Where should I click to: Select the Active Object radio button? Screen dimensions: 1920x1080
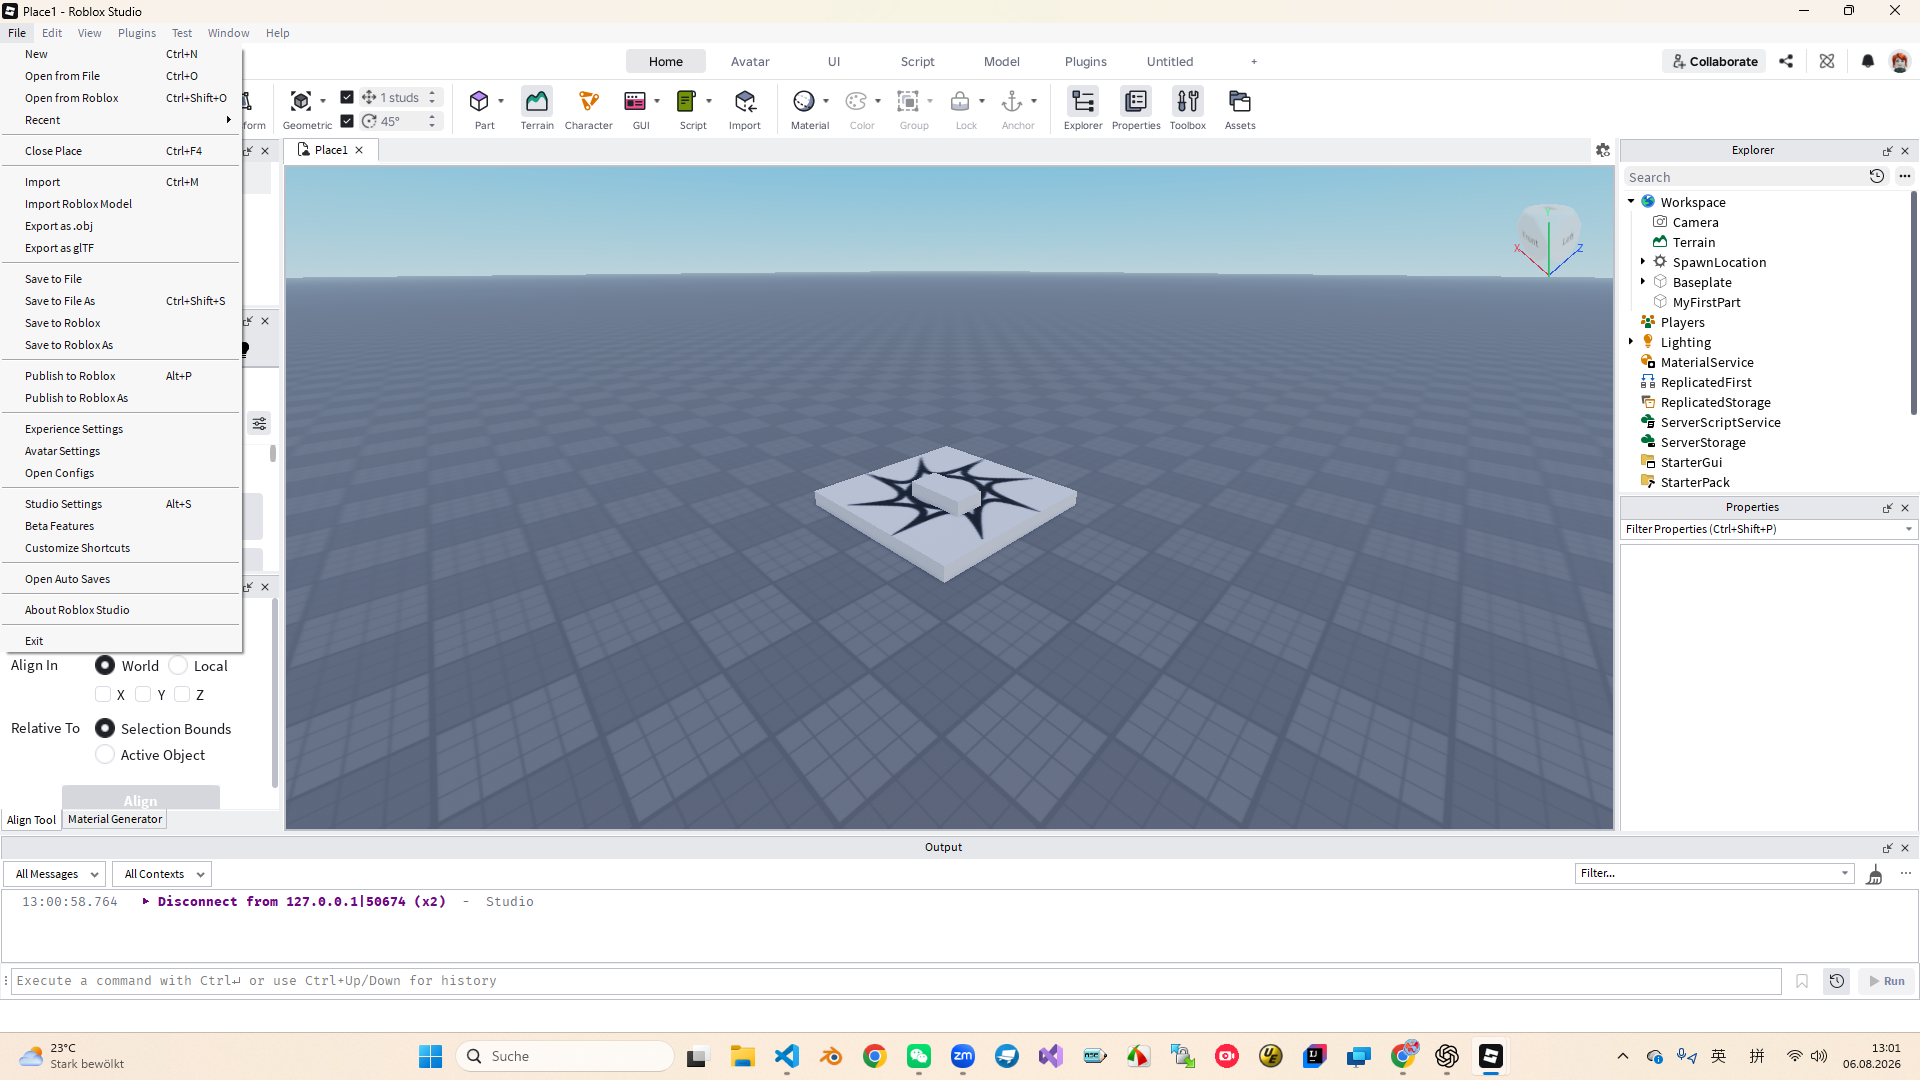click(105, 754)
